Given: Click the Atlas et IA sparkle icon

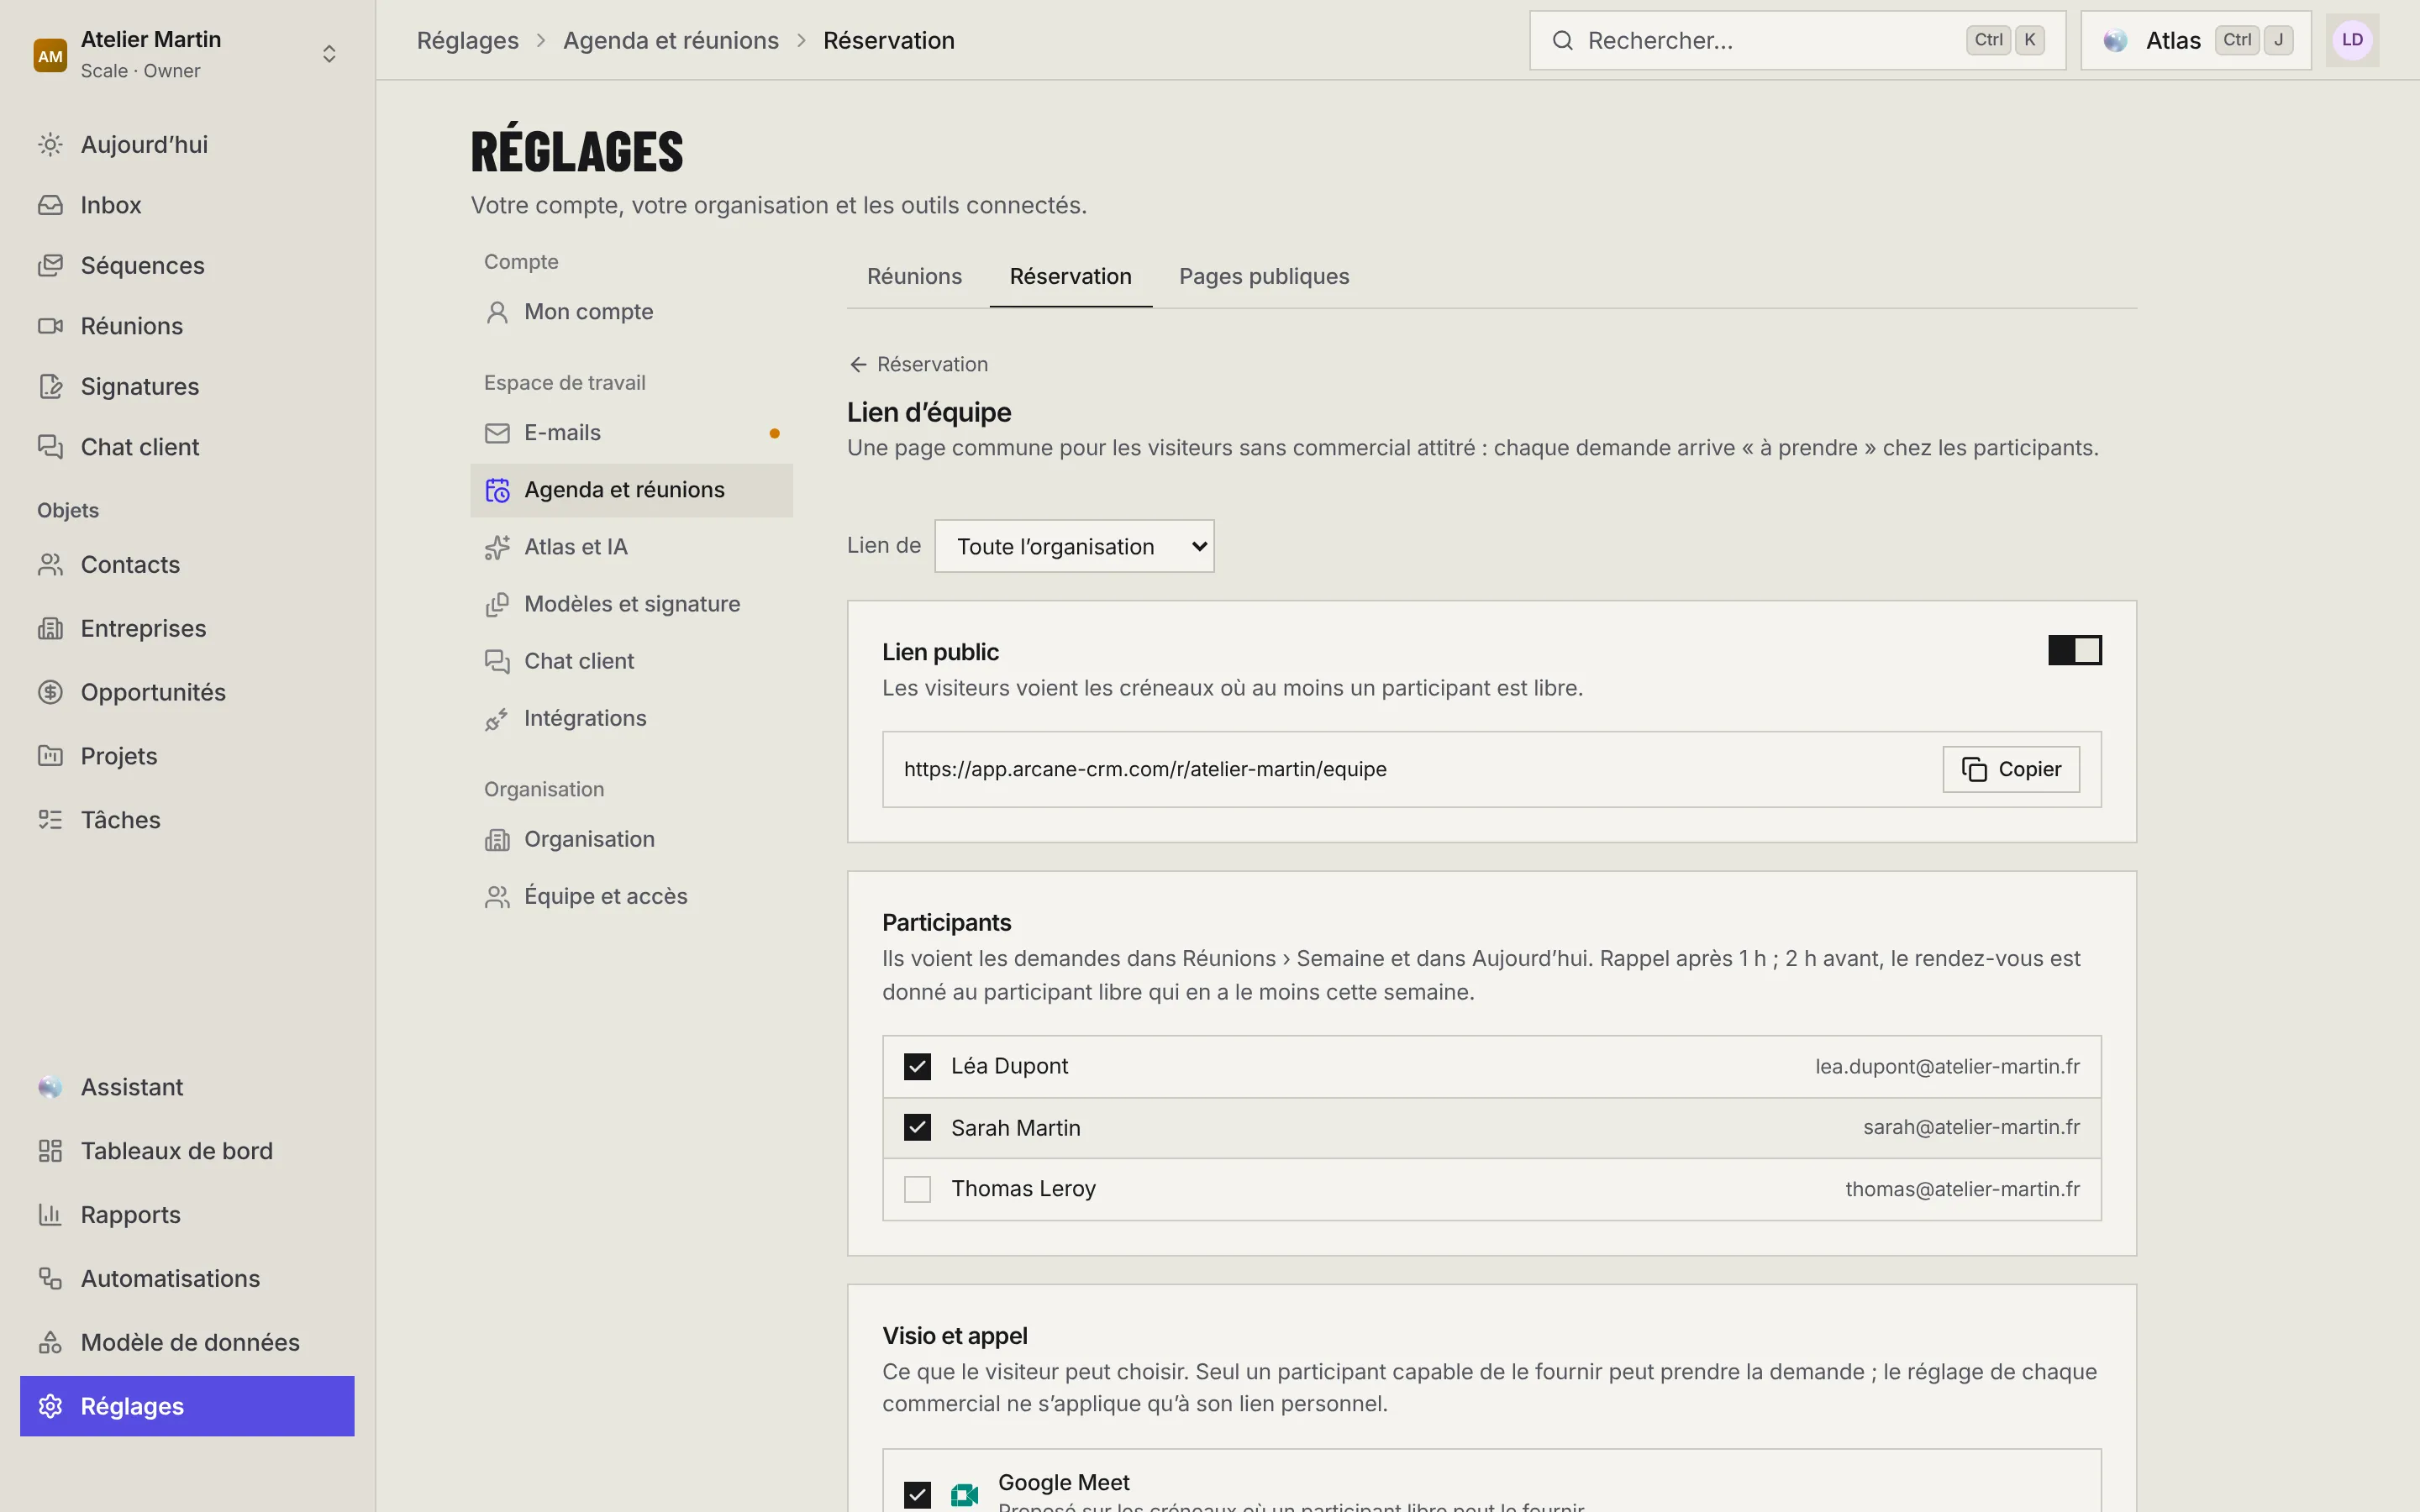Looking at the screenshot, I should point(497,547).
